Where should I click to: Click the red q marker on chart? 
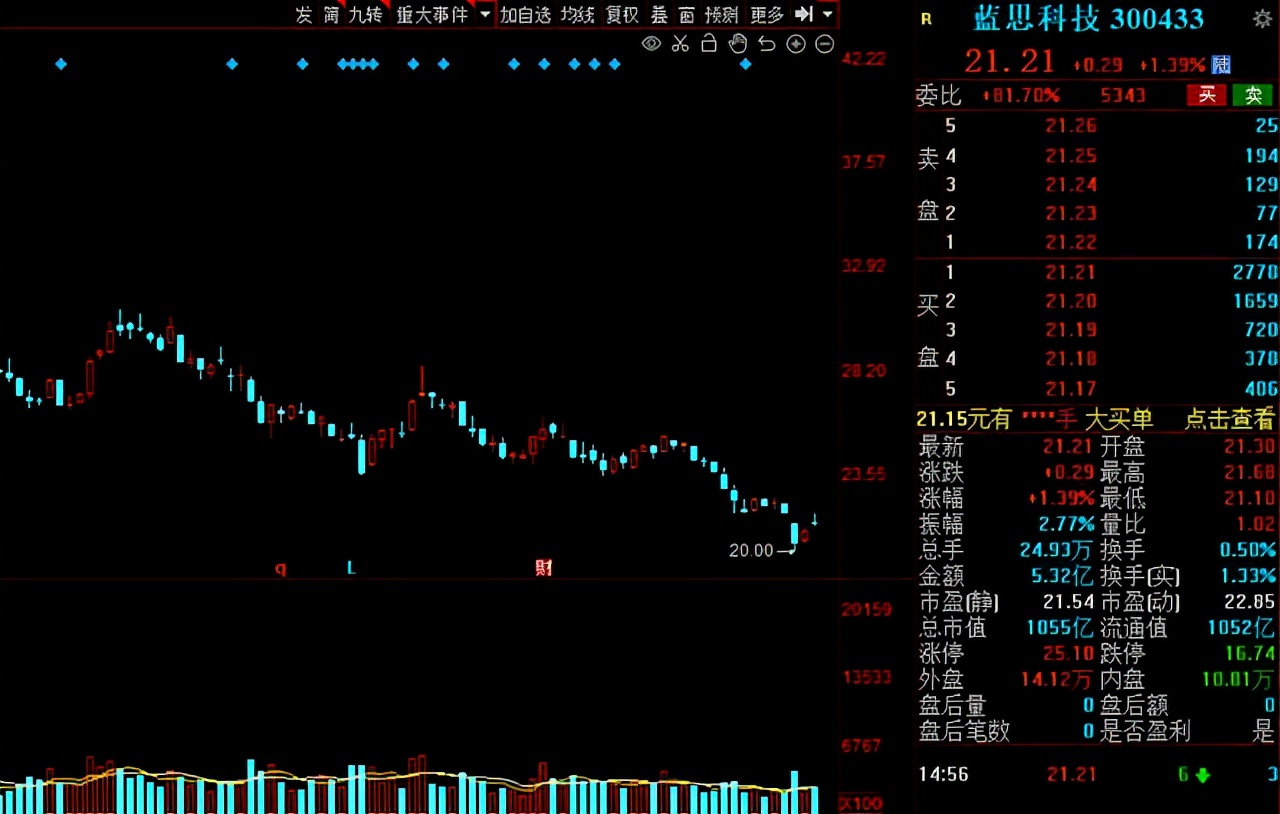click(x=280, y=569)
